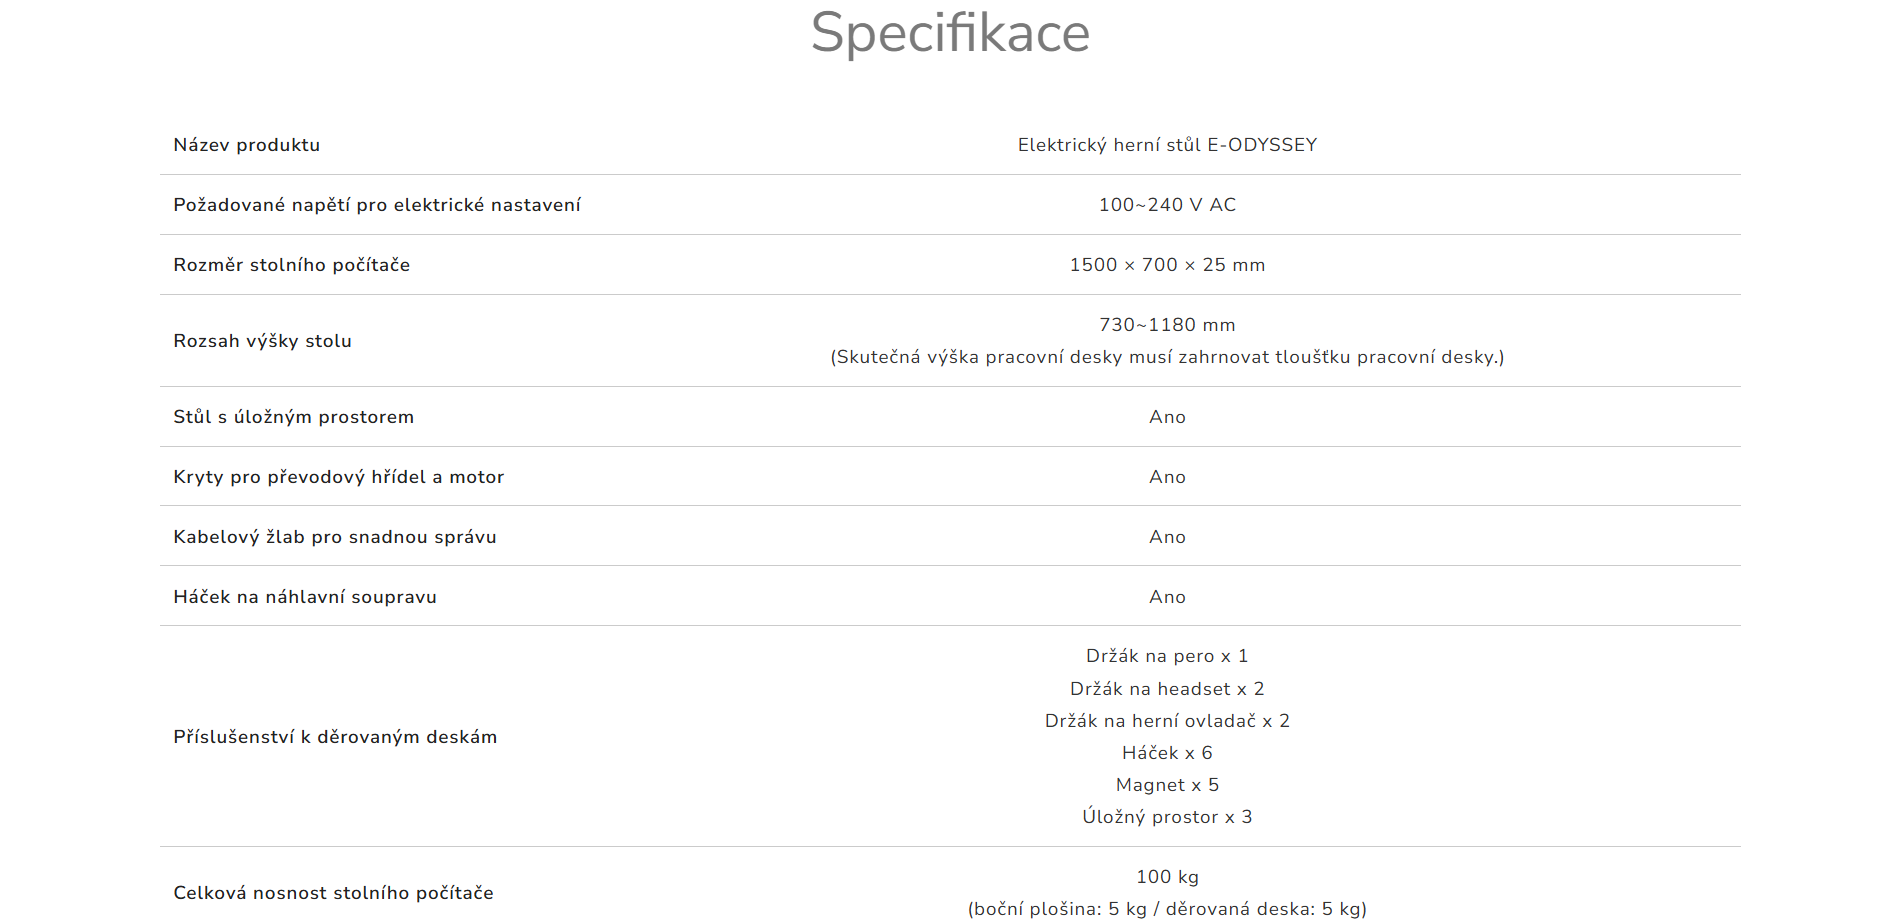
Task: Click Ano beside Háček na náhlavní soupravu
Action: point(1167,597)
